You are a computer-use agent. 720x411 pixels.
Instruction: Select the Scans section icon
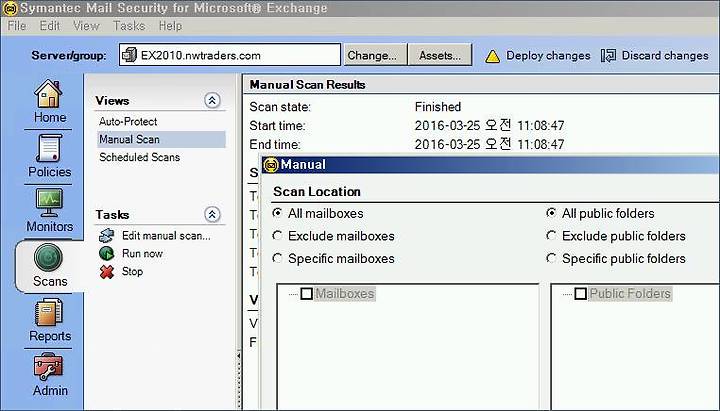tap(48, 257)
